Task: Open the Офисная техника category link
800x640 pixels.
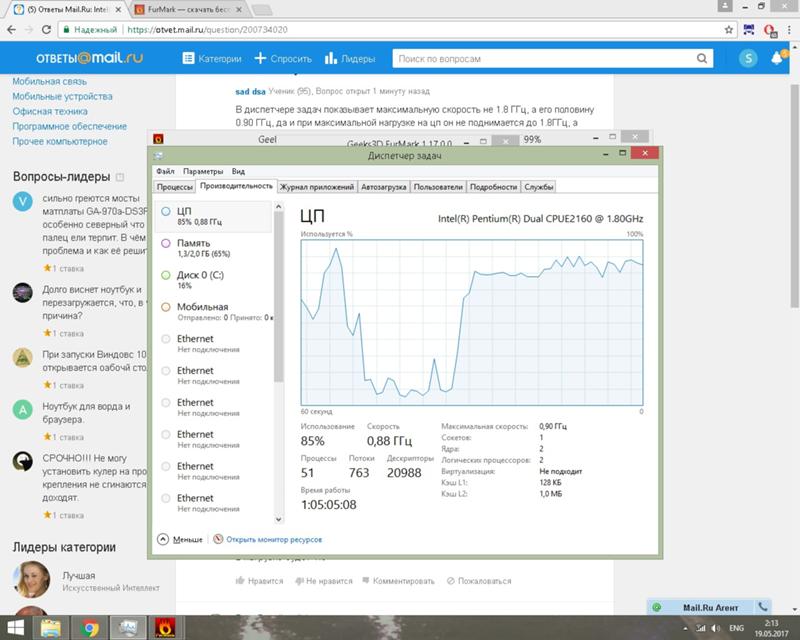Action: point(50,111)
